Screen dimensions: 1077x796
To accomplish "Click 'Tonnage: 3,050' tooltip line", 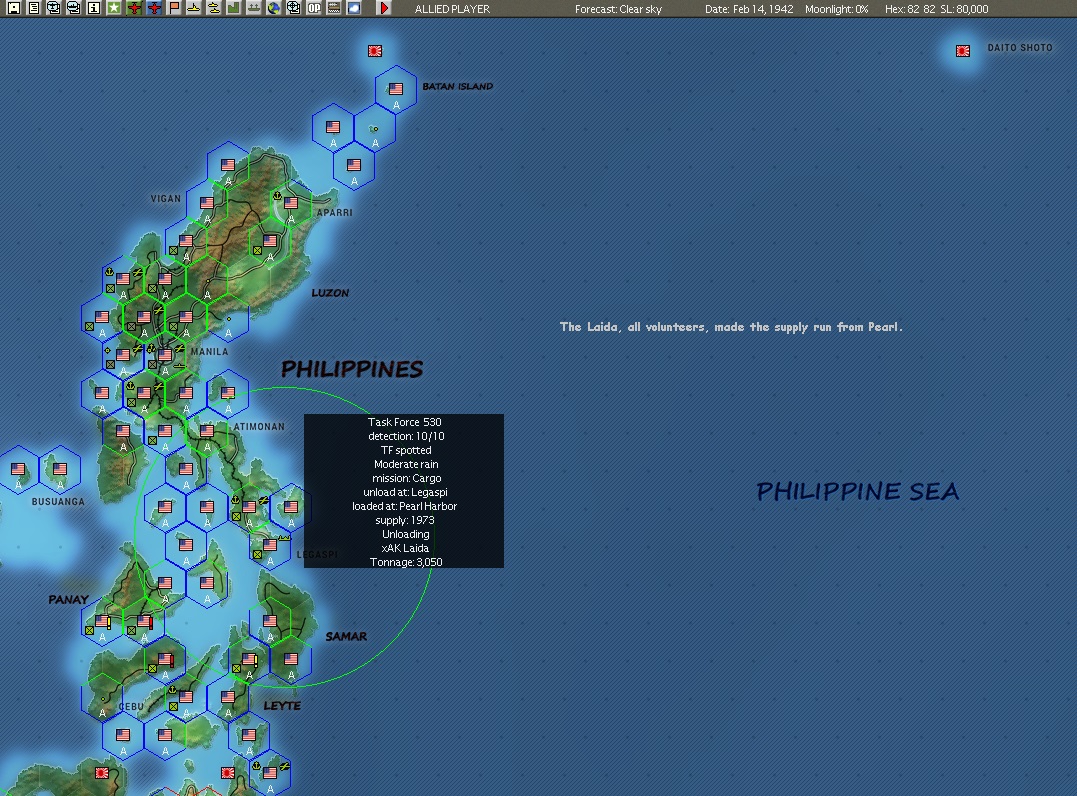I will 406,562.
